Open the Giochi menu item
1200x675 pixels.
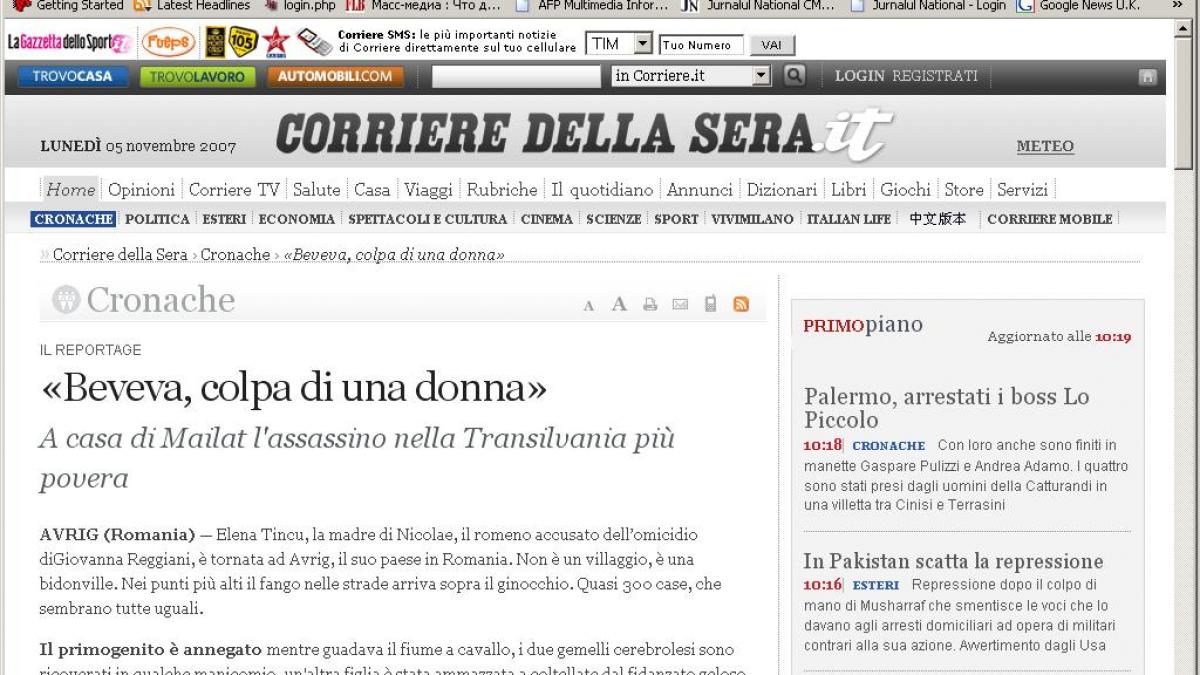(905, 189)
